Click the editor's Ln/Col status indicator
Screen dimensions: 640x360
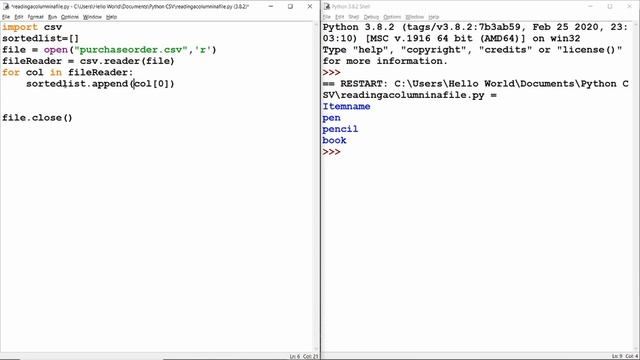[304, 356]
